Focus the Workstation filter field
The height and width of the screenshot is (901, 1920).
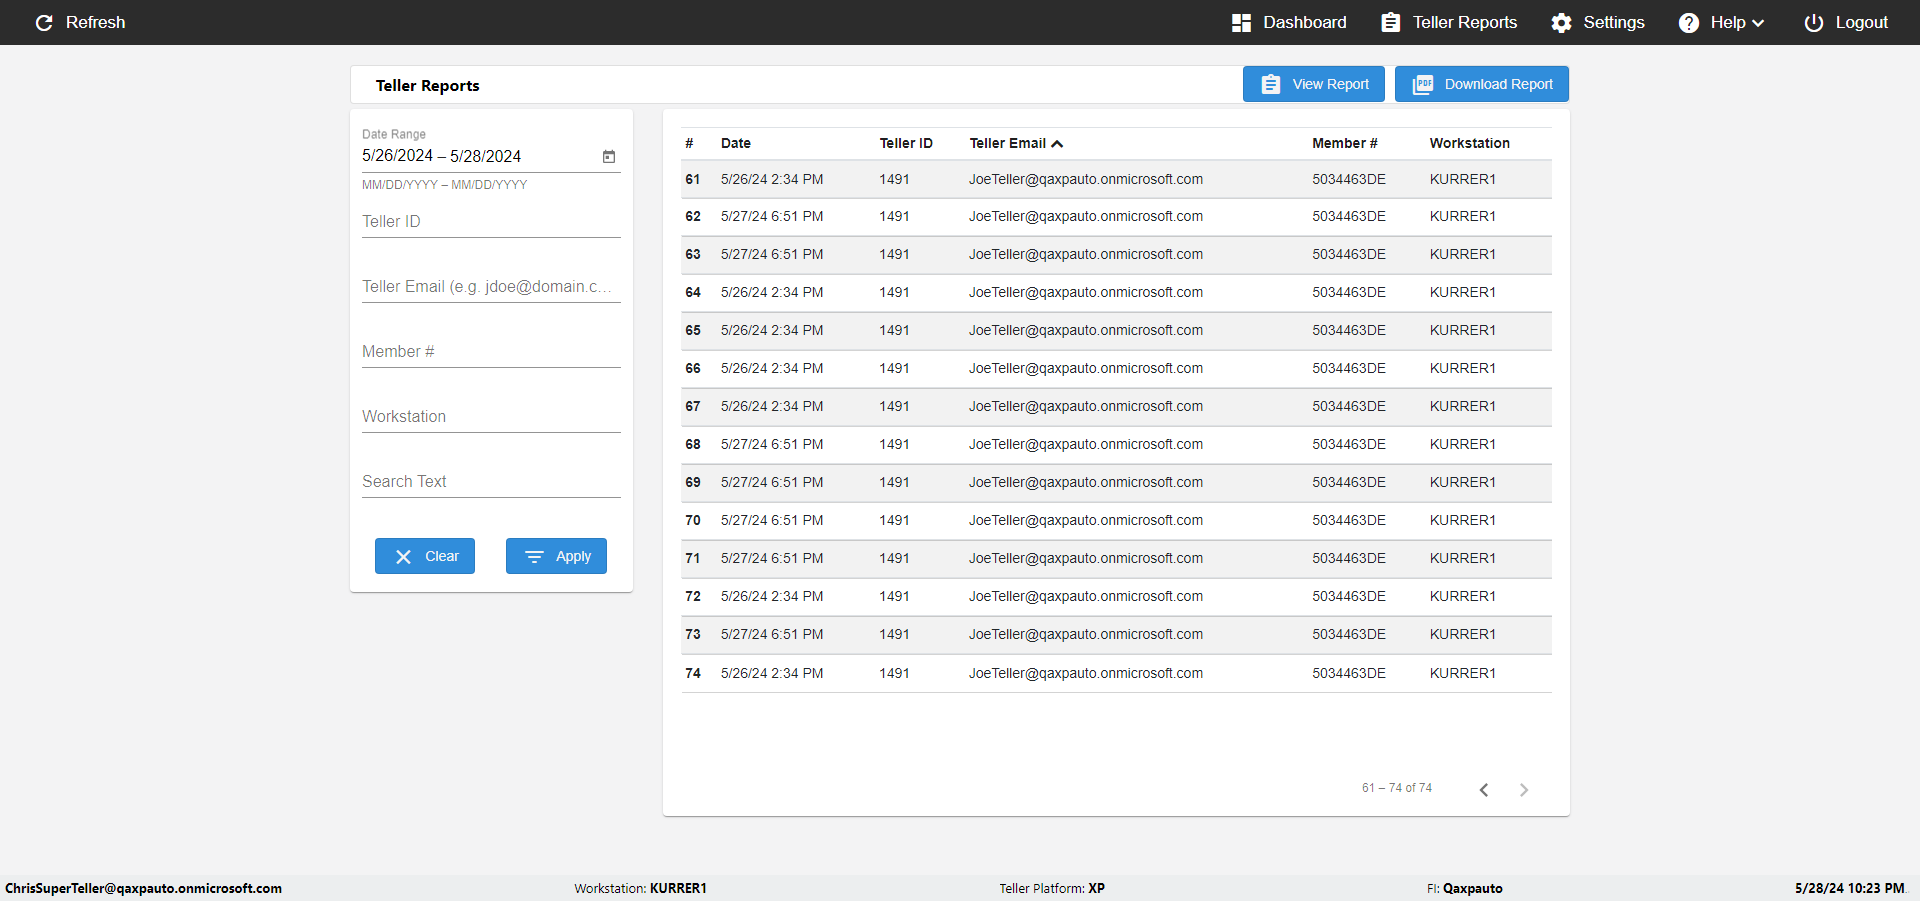point(491,416)
